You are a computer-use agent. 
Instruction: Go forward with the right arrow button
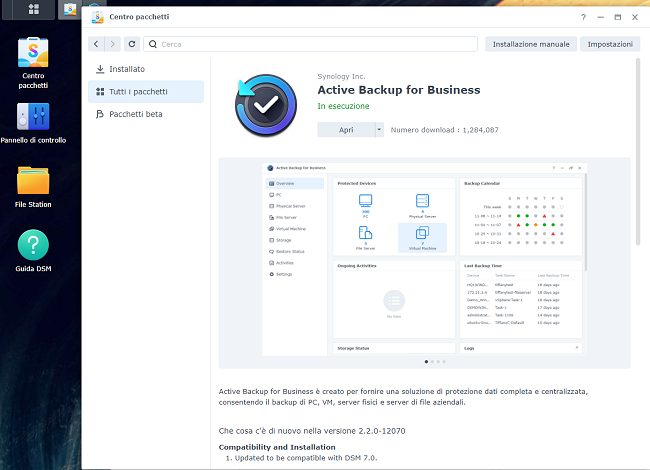[112, 44]
